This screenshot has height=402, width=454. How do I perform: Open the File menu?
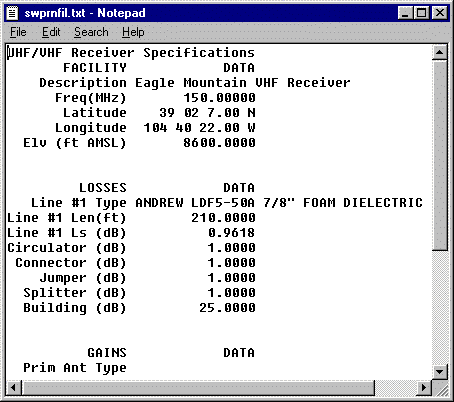tap(18, 32)
